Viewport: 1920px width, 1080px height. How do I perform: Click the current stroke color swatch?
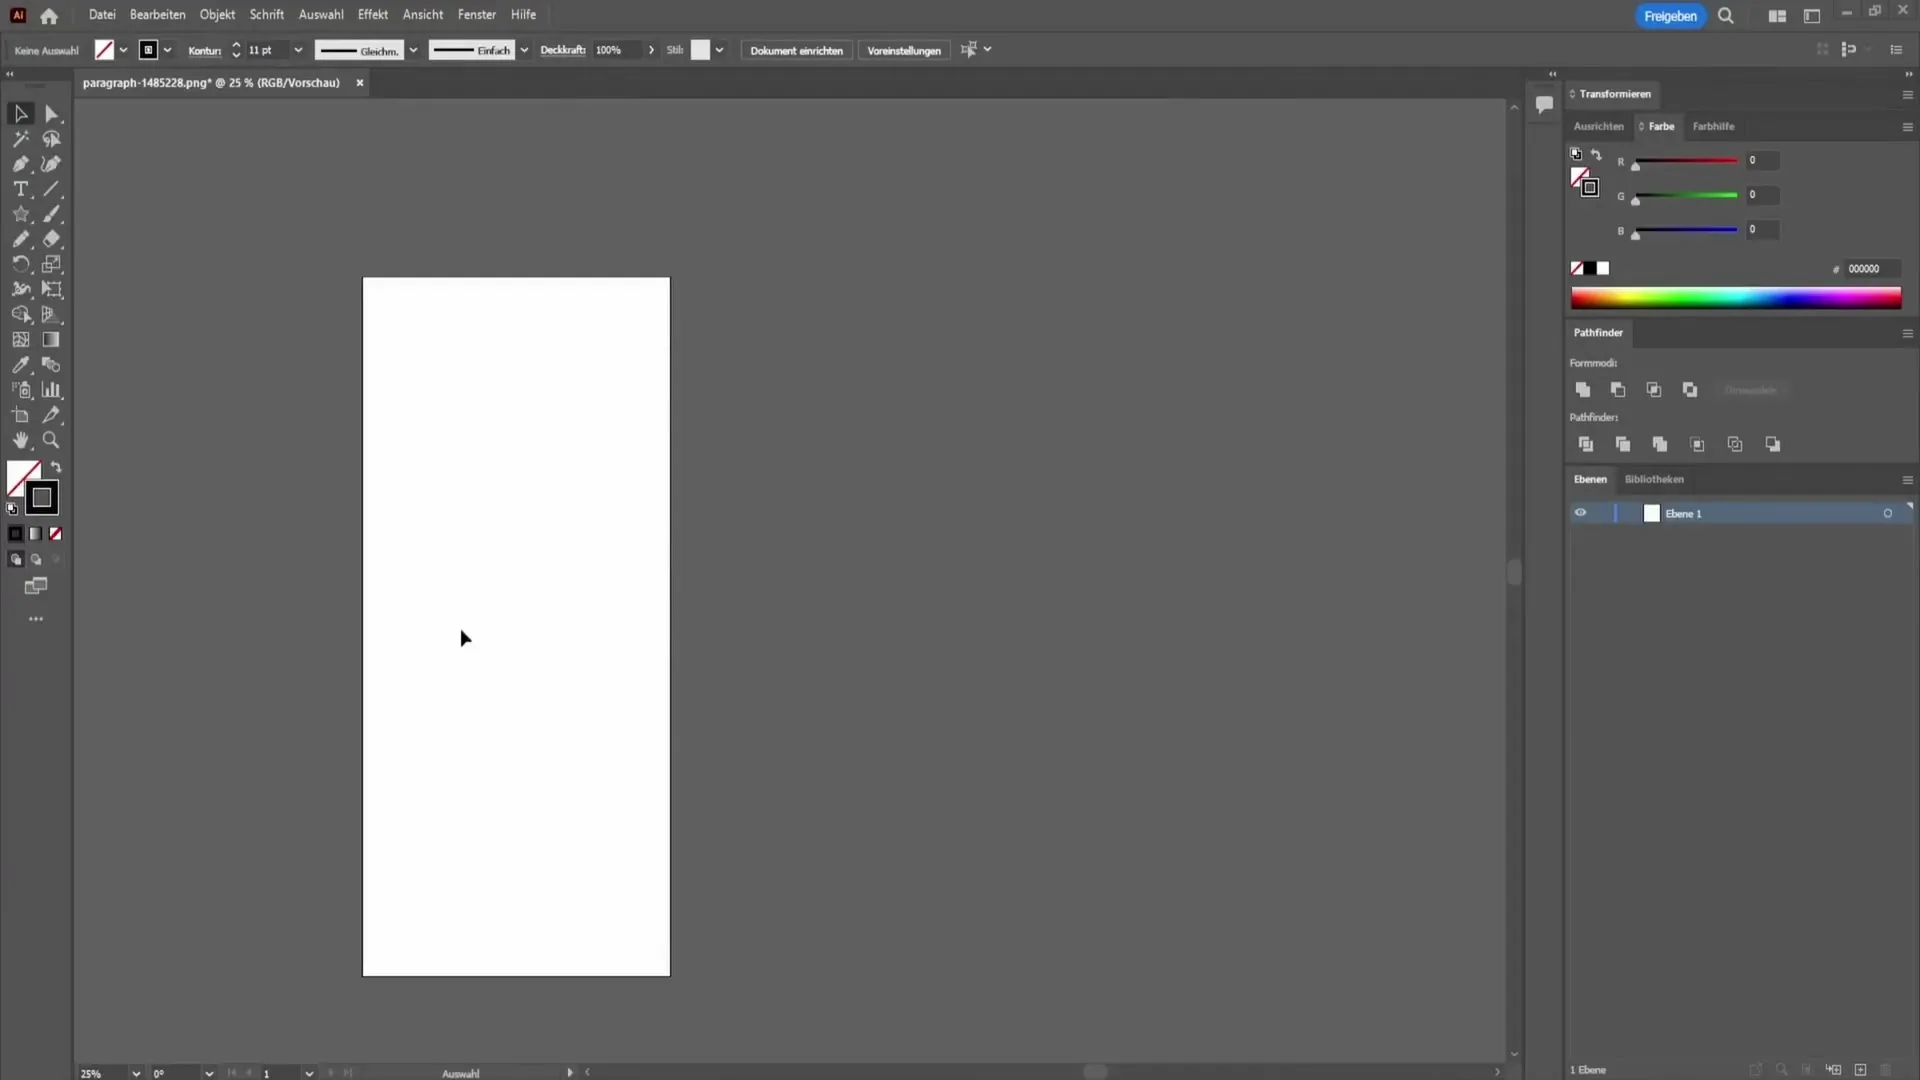pyautogui.click(x=40, y=498)
